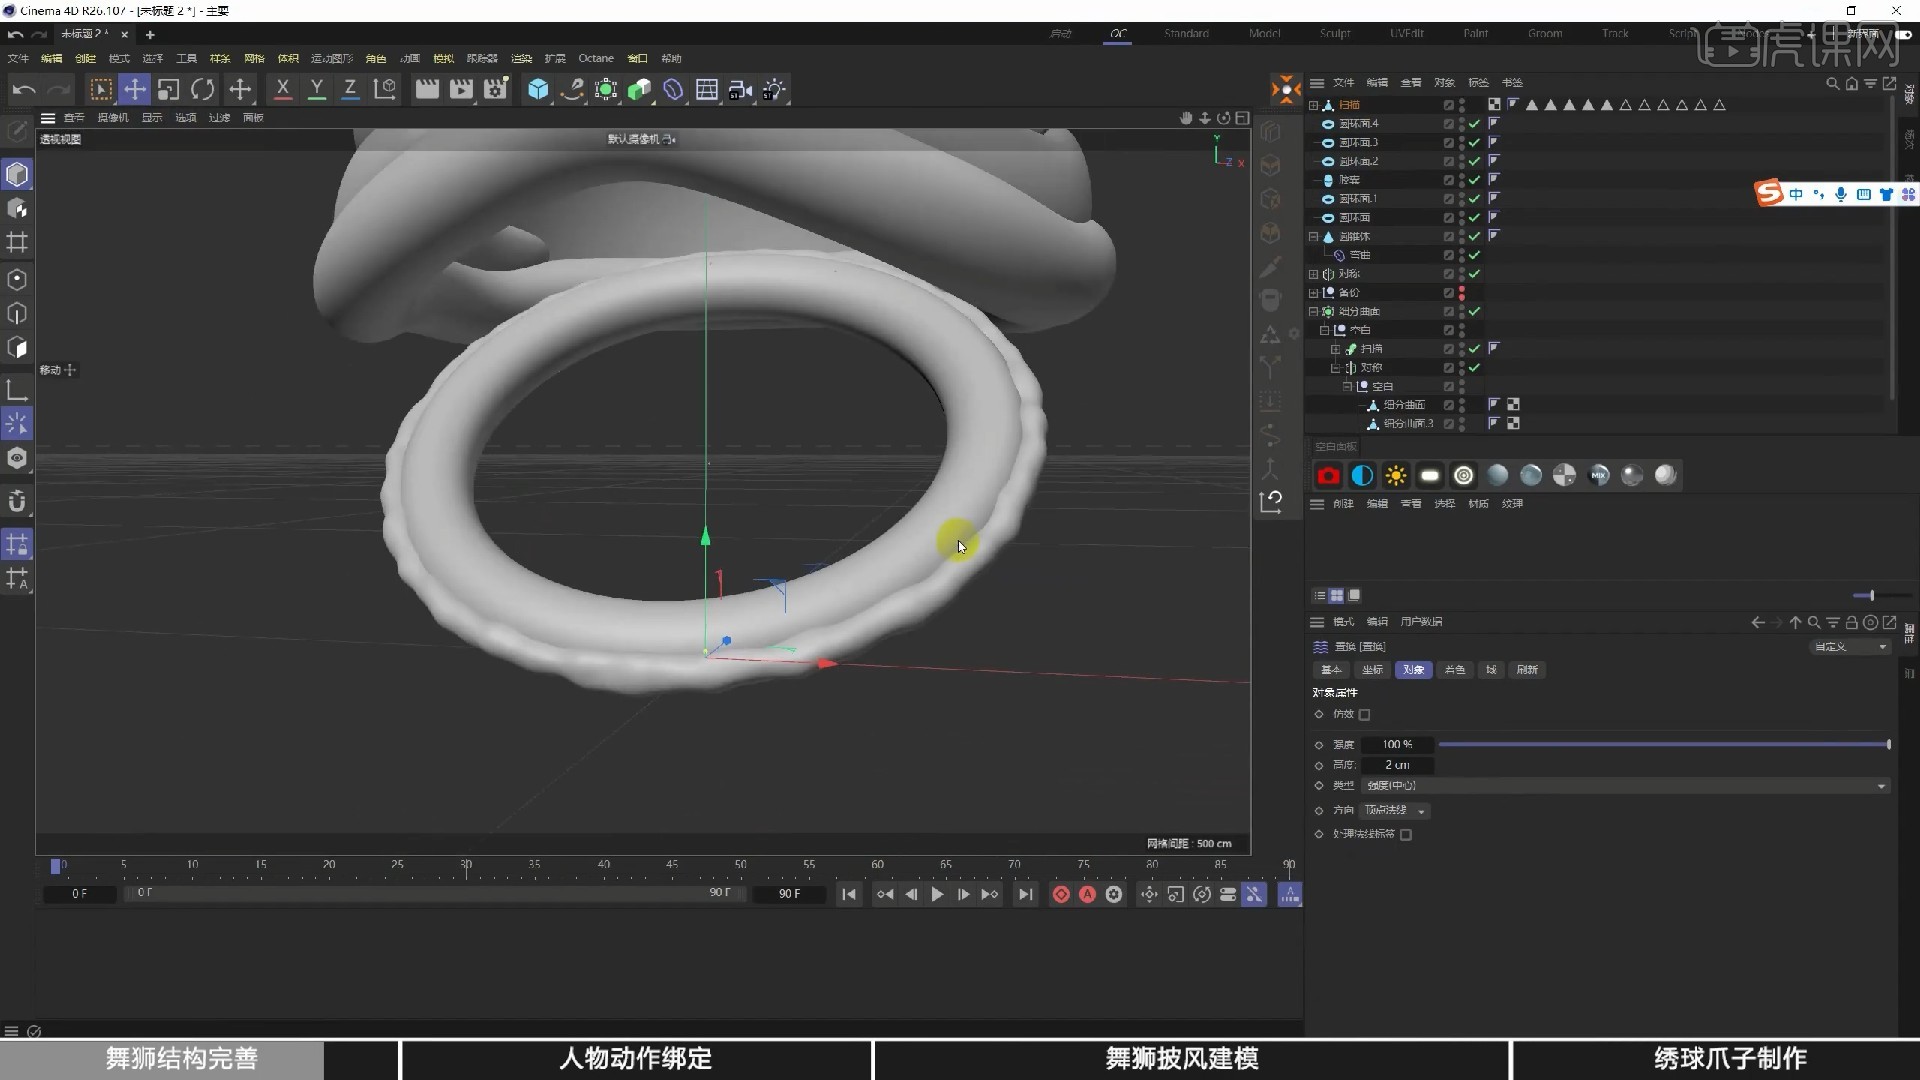
Task: Click the 高度 value field
Action: click(1397, 765)
